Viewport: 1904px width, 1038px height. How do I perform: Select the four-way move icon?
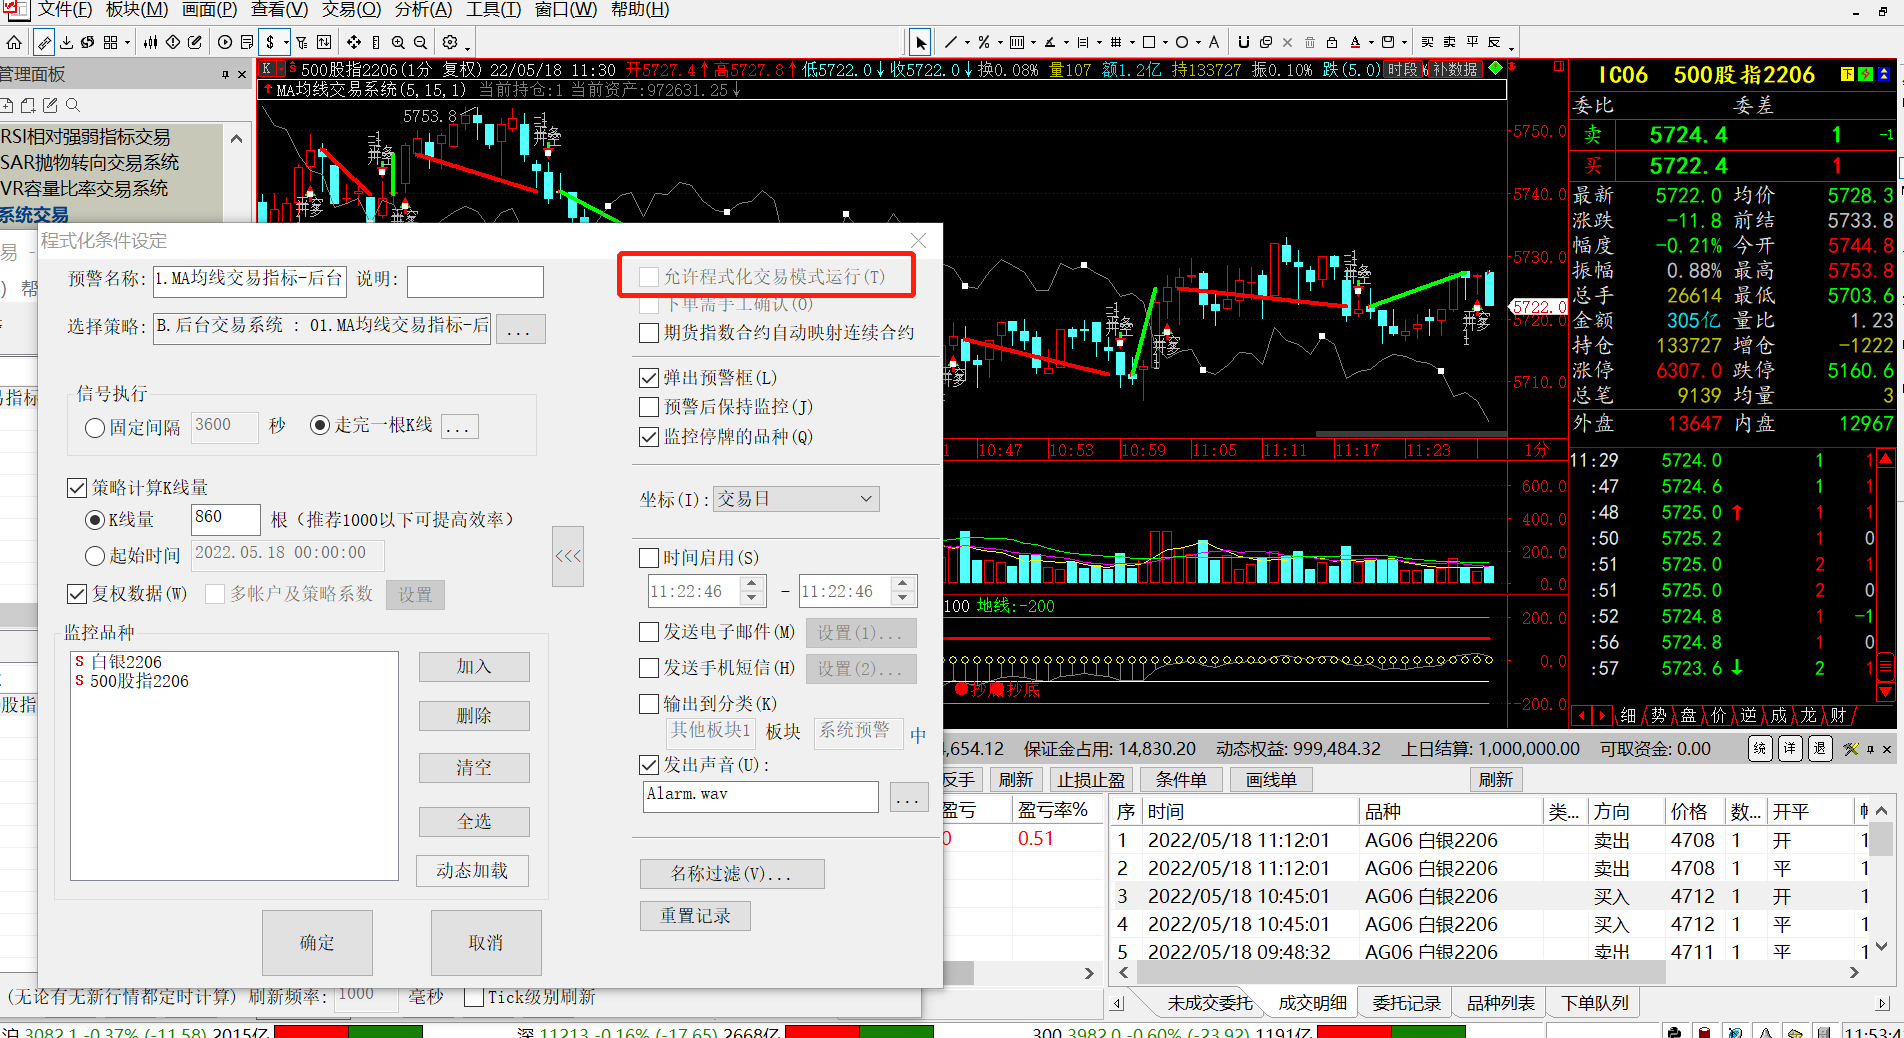coord(354,42)
